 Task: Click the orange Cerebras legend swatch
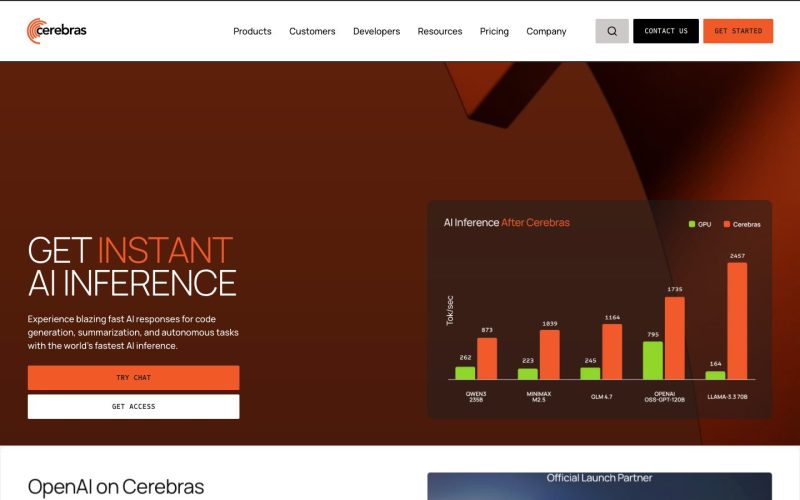(x=727, y=224)
